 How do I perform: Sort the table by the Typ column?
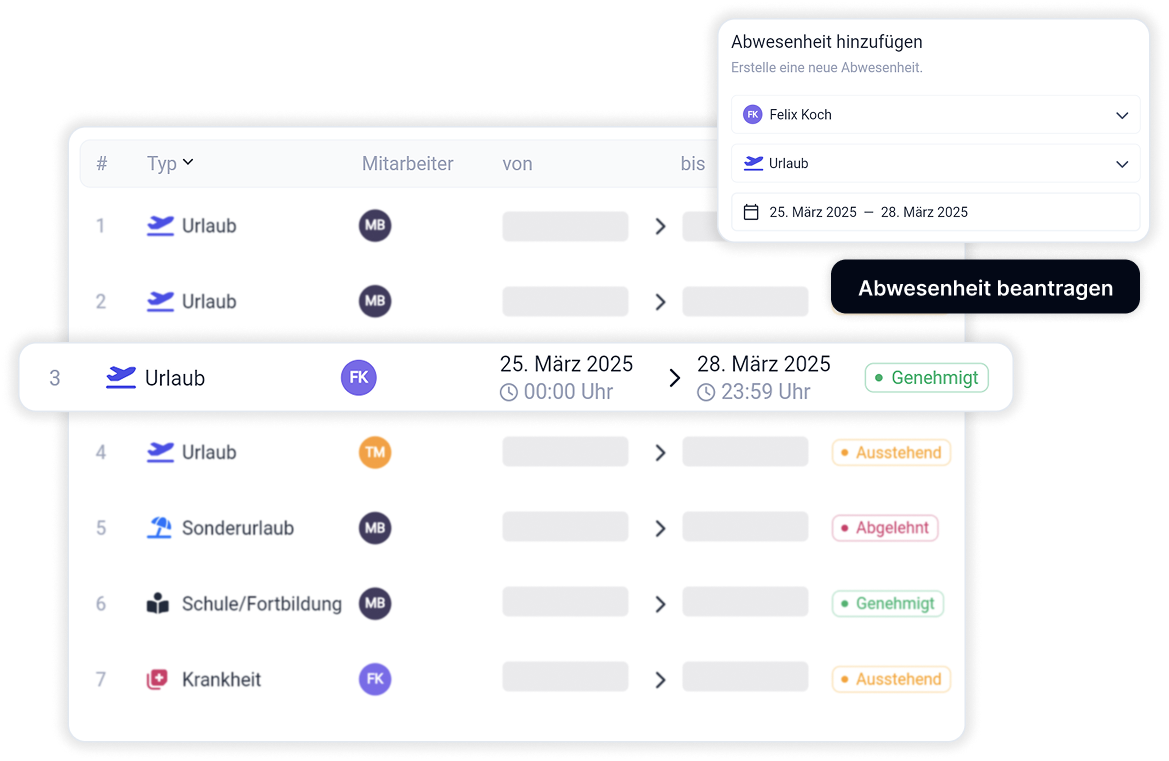pos(170,163)
